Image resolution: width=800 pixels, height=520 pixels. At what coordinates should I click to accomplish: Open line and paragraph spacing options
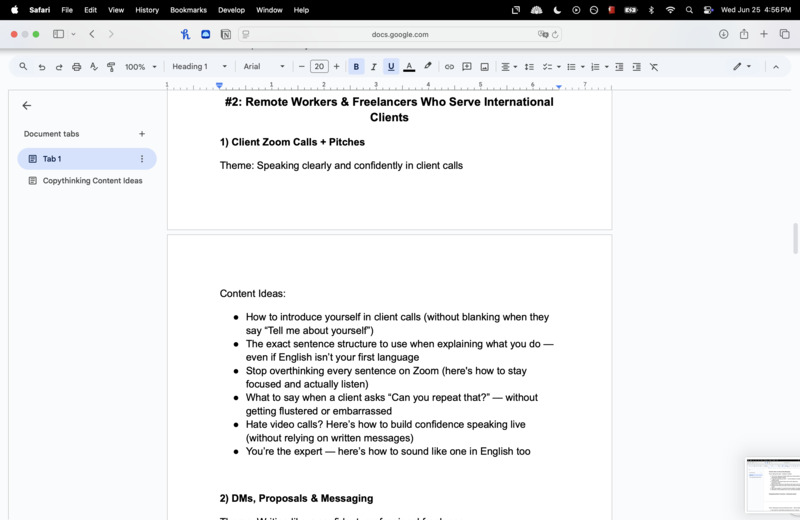(x=529, y=67)
